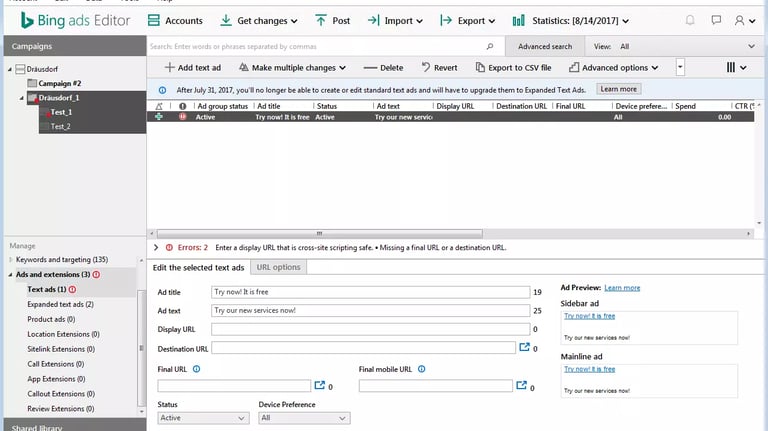This screenshot has width=768, height=431.
Task: Open the toolbar overflow arrow
Action: coord(680,67)
